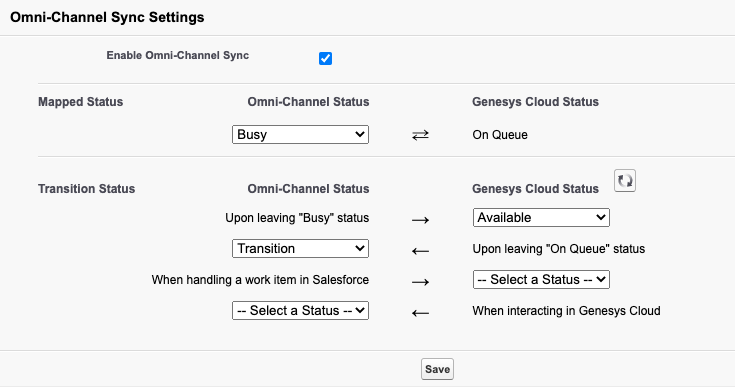Uncheck Enable Omni-Channel Sync checkbox
The width and height of the screenshot is (735, 389).
[x=325, y=59]
